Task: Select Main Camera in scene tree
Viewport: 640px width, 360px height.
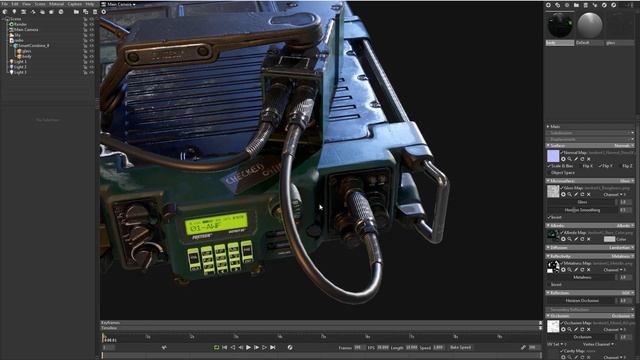Action: [x=26, y=30]
